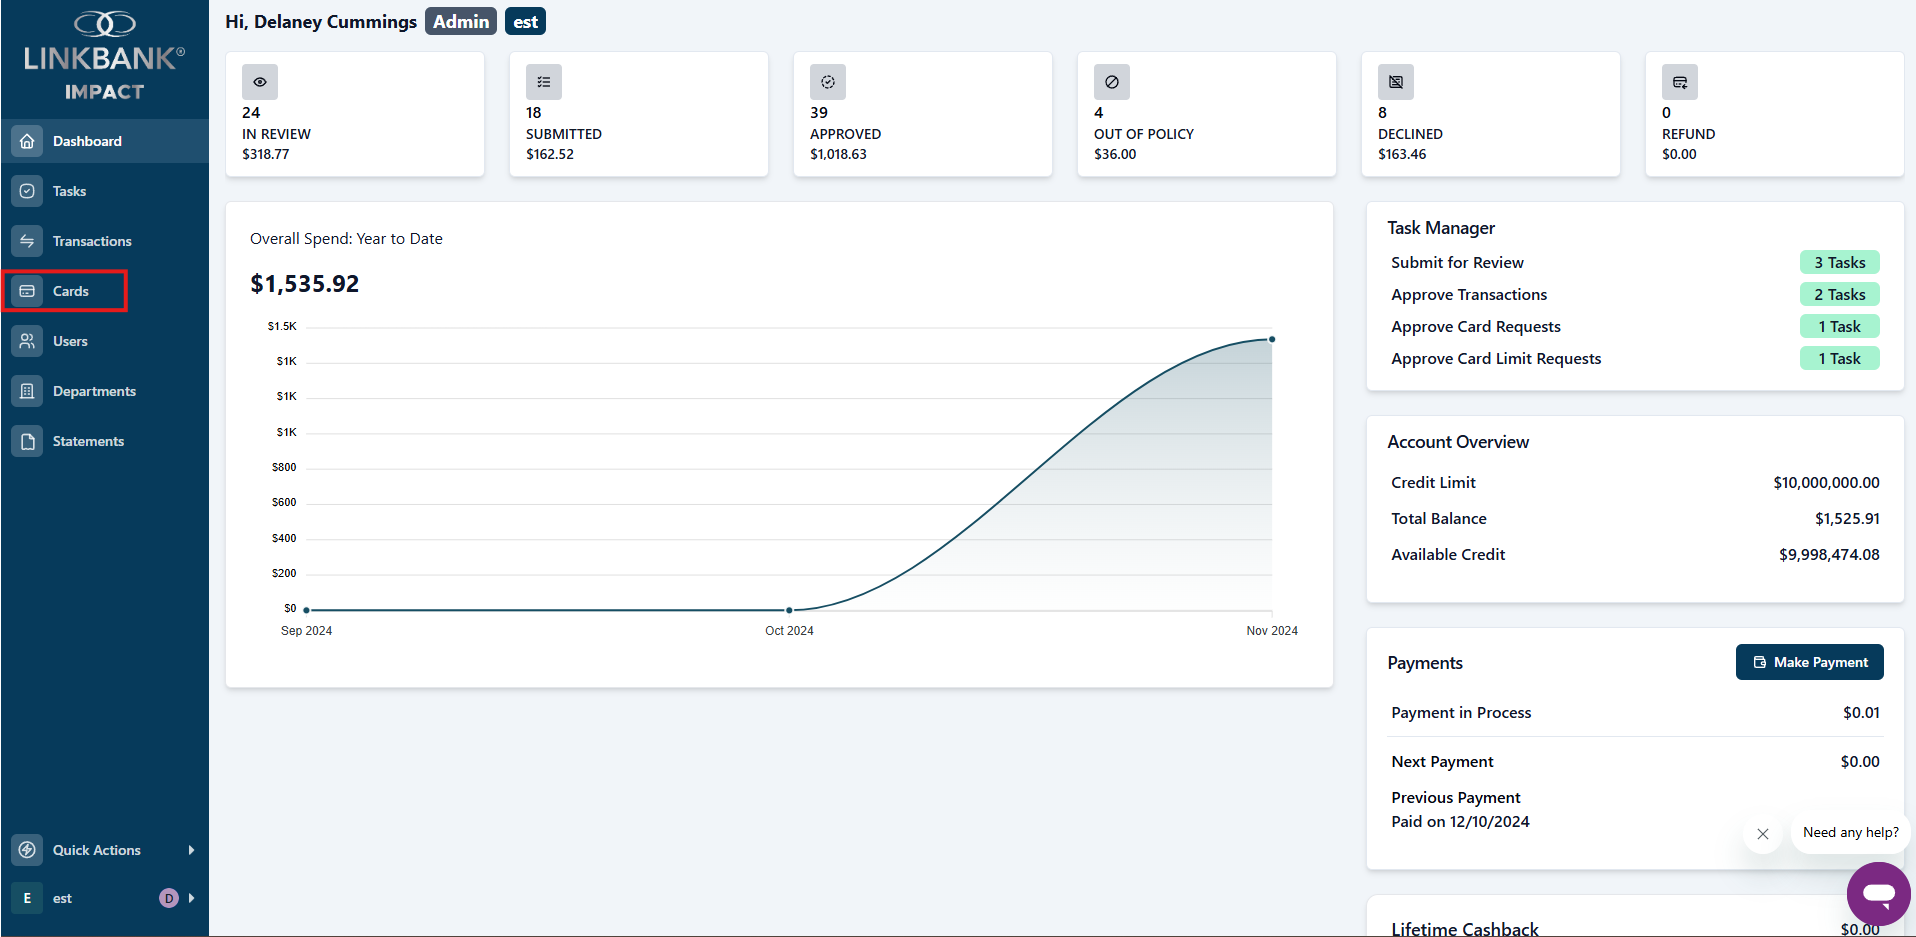Open Approve Card Limit Requests 1 Task badge
The height and width of the screenshot is (937, 1916).
1839,358
